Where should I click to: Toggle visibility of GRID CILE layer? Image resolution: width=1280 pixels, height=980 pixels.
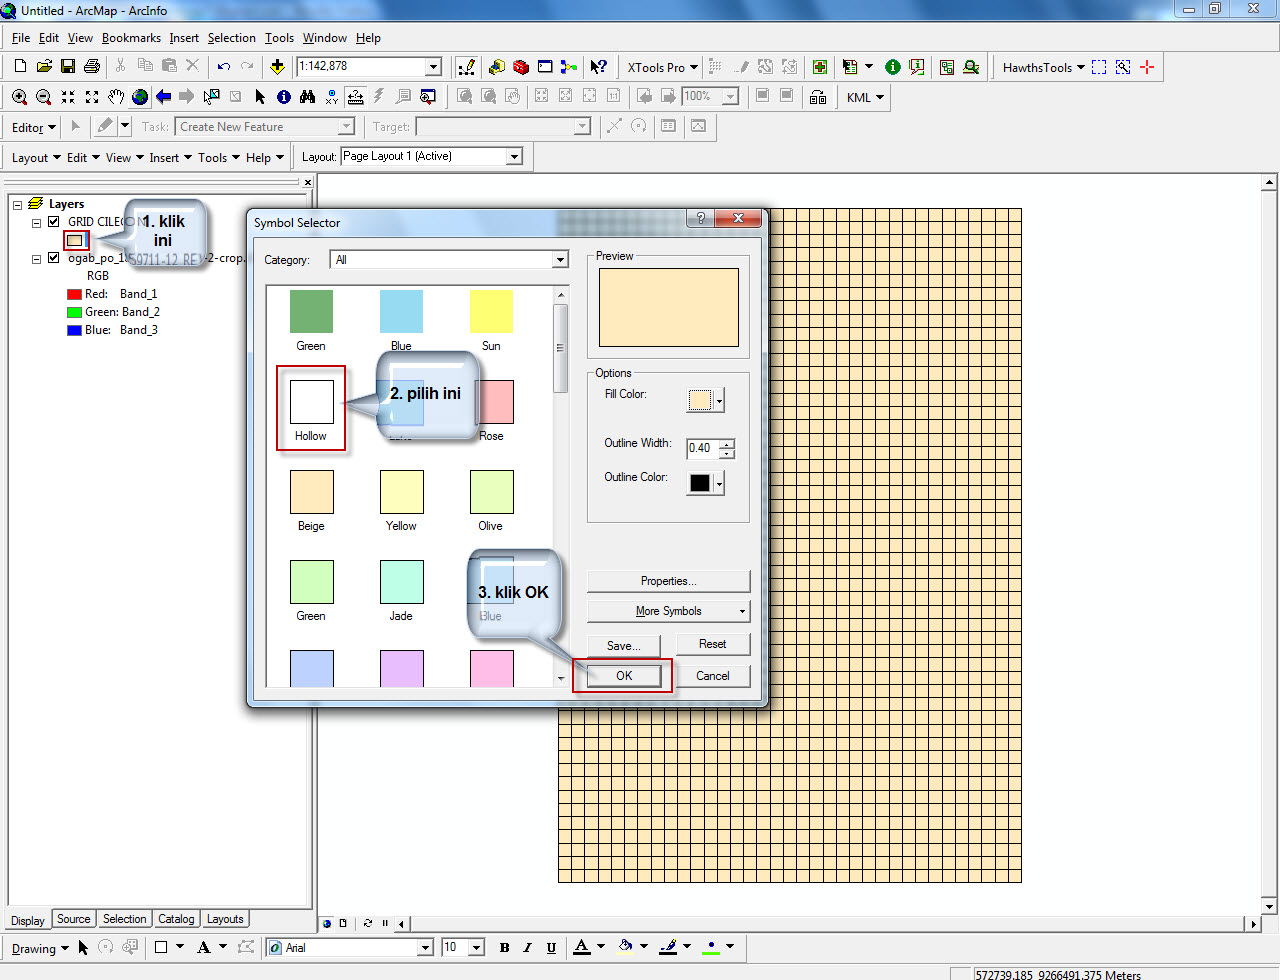point(53,221)
